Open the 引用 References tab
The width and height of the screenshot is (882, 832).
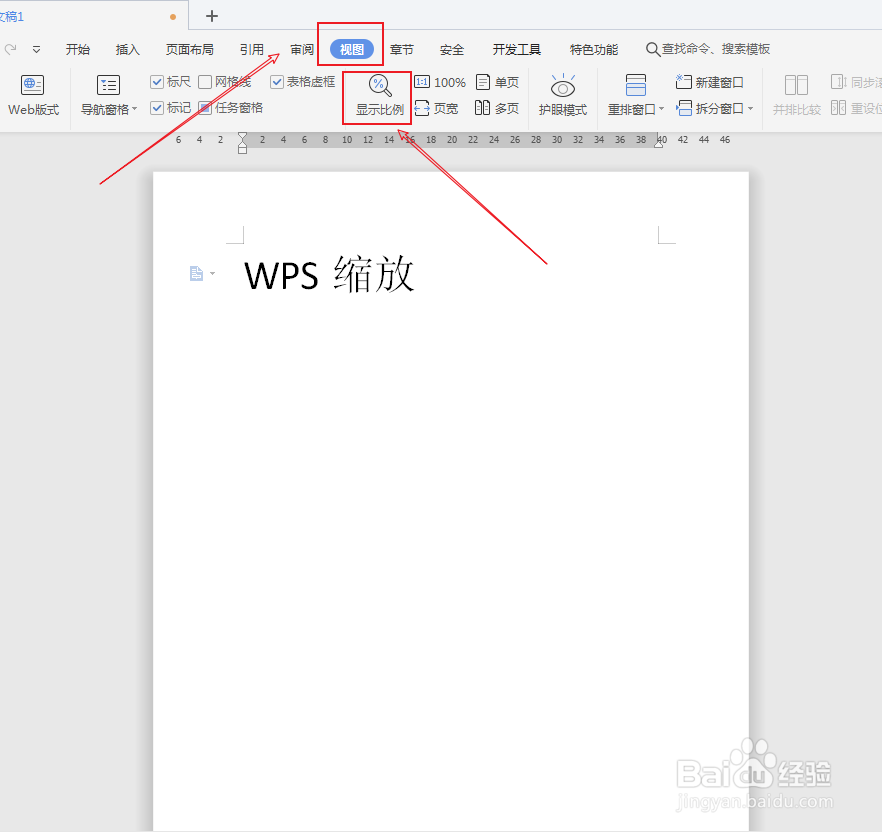[x=251, y=50]
